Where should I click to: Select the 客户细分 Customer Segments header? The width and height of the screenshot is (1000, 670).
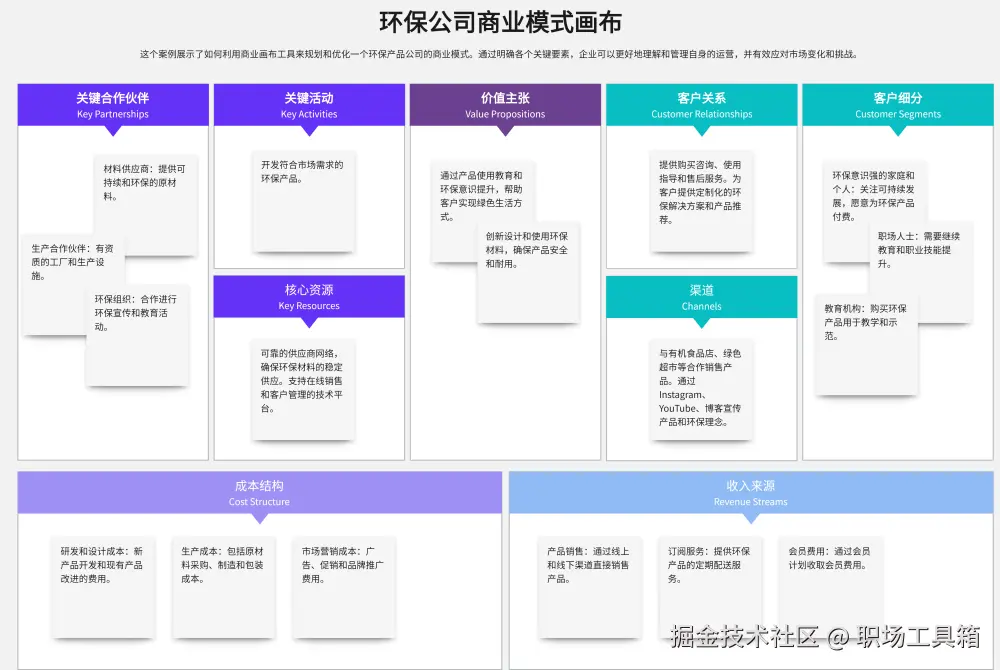tap(897, 103)
